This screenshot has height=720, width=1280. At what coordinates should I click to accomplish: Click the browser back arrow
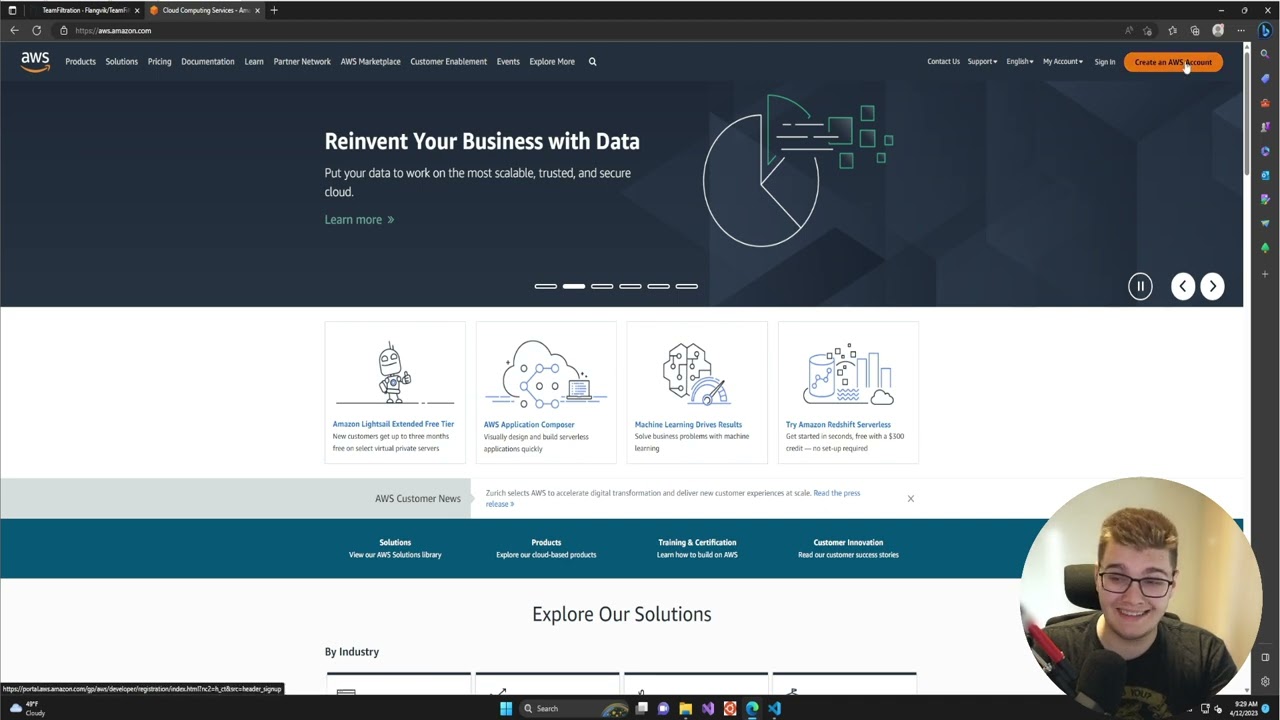click(x=14, y=30)
